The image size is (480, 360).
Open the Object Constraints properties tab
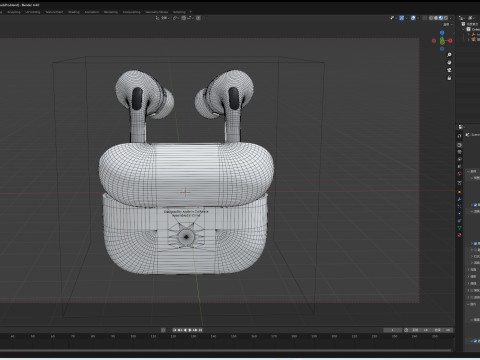[459, 221]
